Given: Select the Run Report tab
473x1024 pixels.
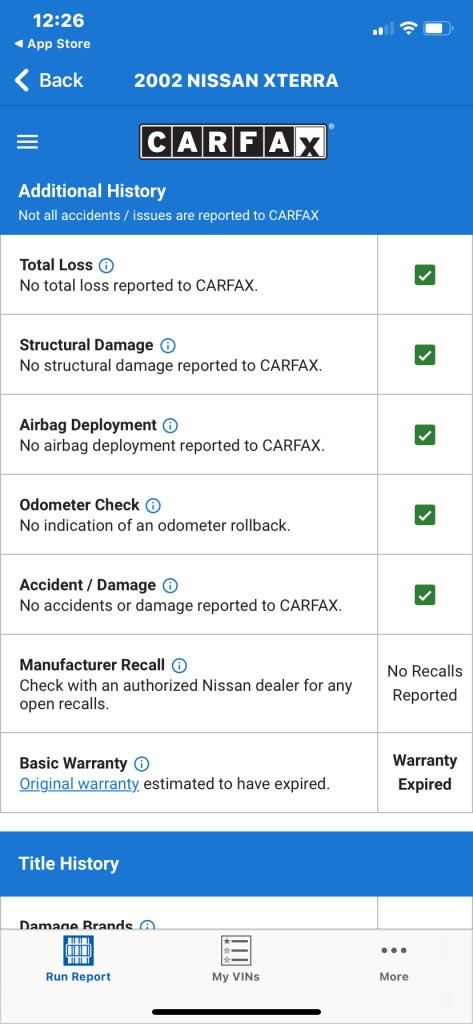Looking at the screenshot, I should click(78, 959).
